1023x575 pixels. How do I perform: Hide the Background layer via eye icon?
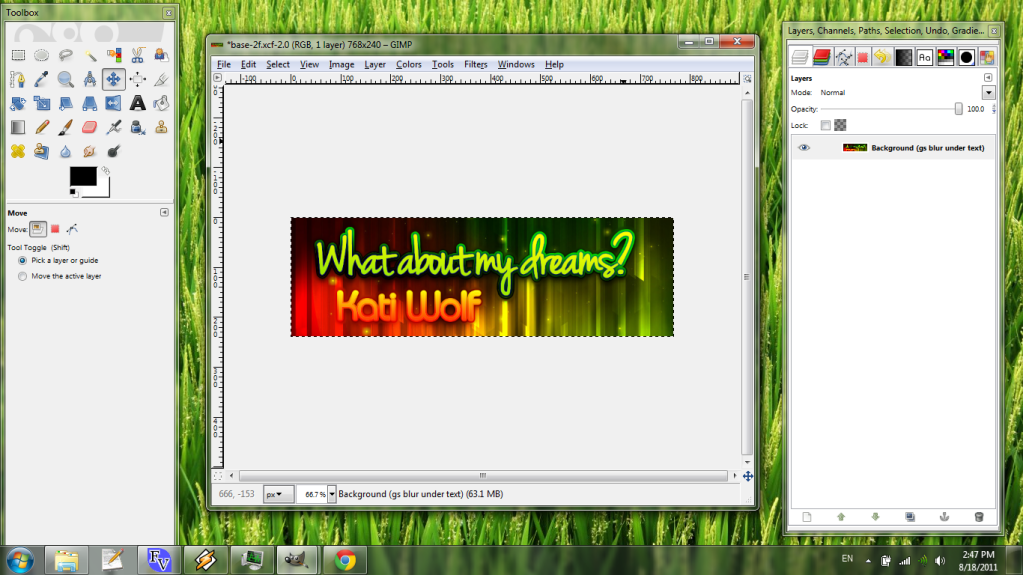(x=804, y=148)
